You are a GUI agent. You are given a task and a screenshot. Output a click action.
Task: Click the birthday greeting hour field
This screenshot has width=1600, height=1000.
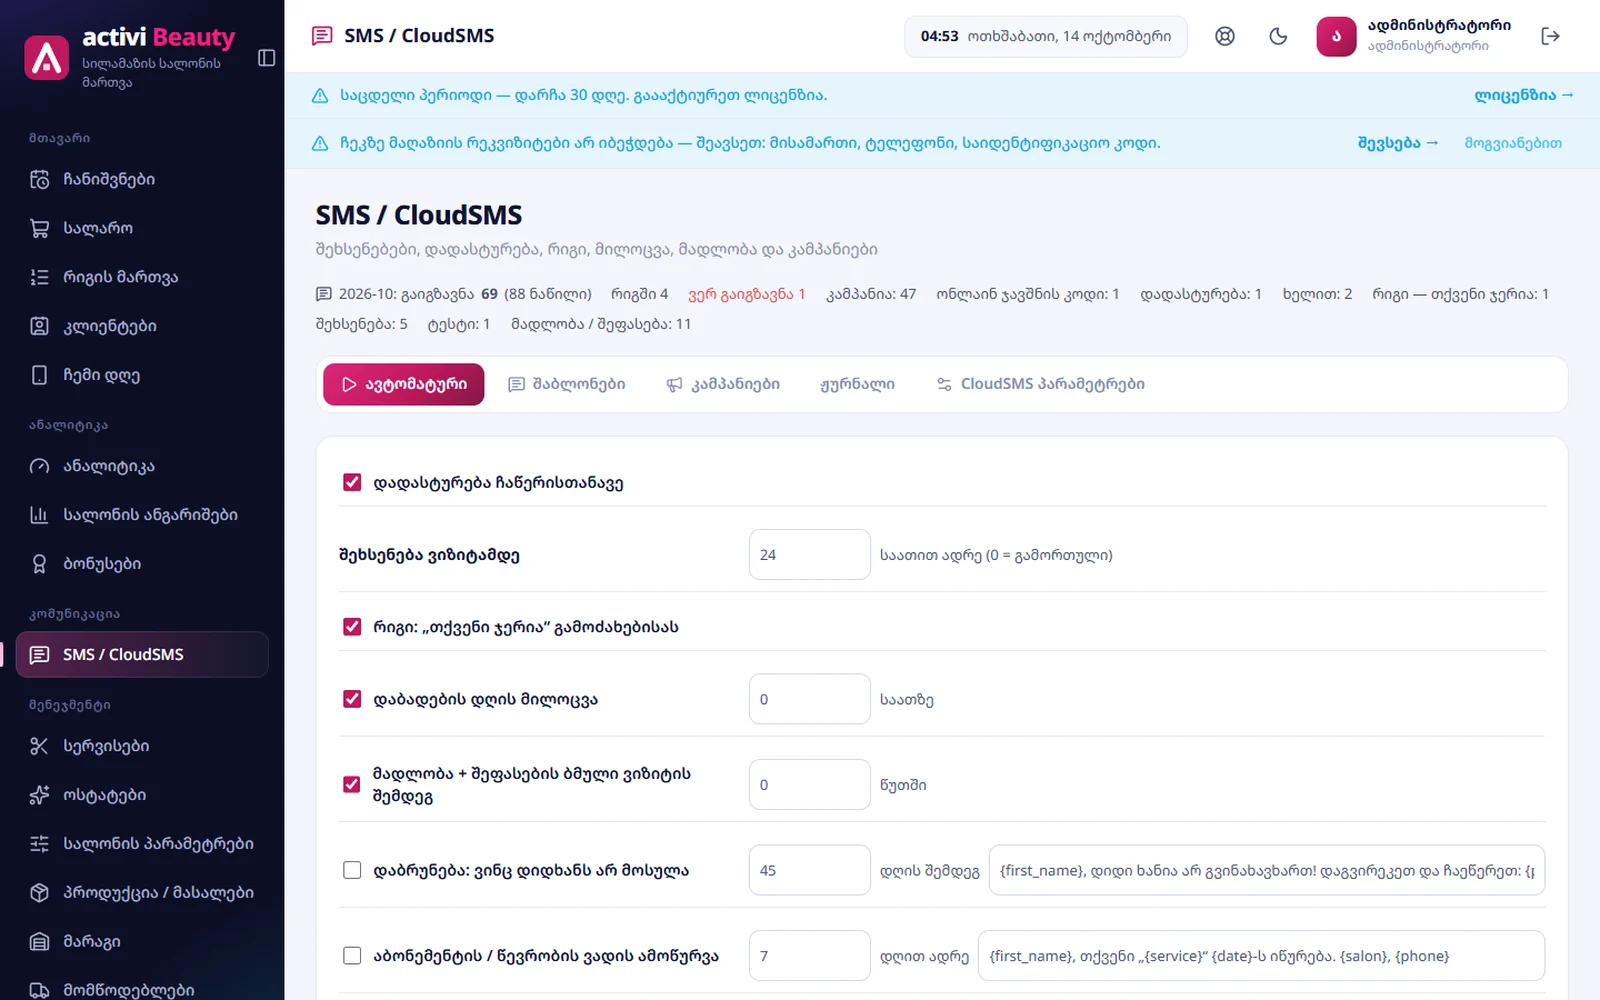(x=810, y=699)
